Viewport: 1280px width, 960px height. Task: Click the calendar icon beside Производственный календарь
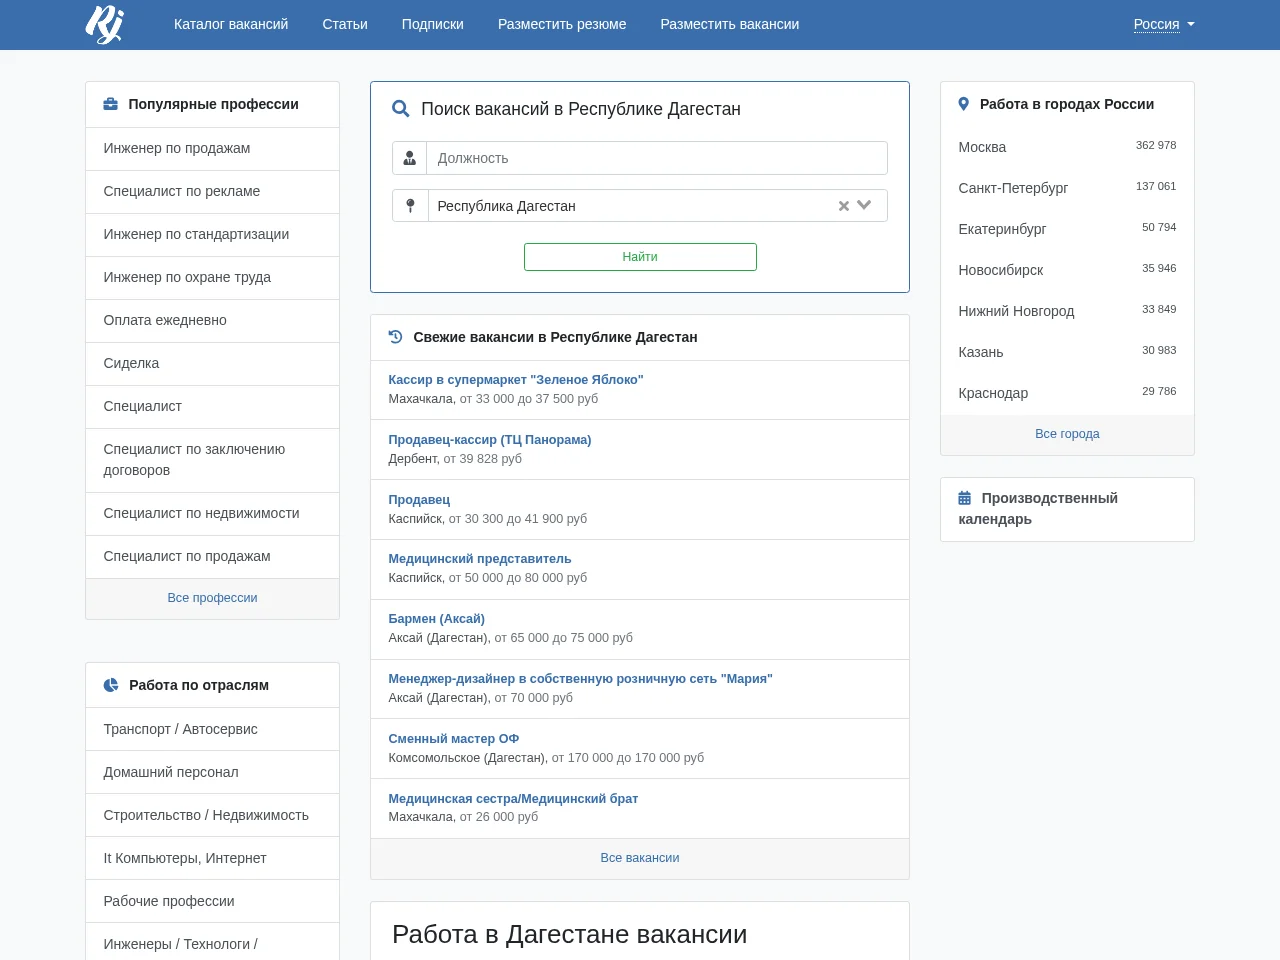click(x=965, y=498)
